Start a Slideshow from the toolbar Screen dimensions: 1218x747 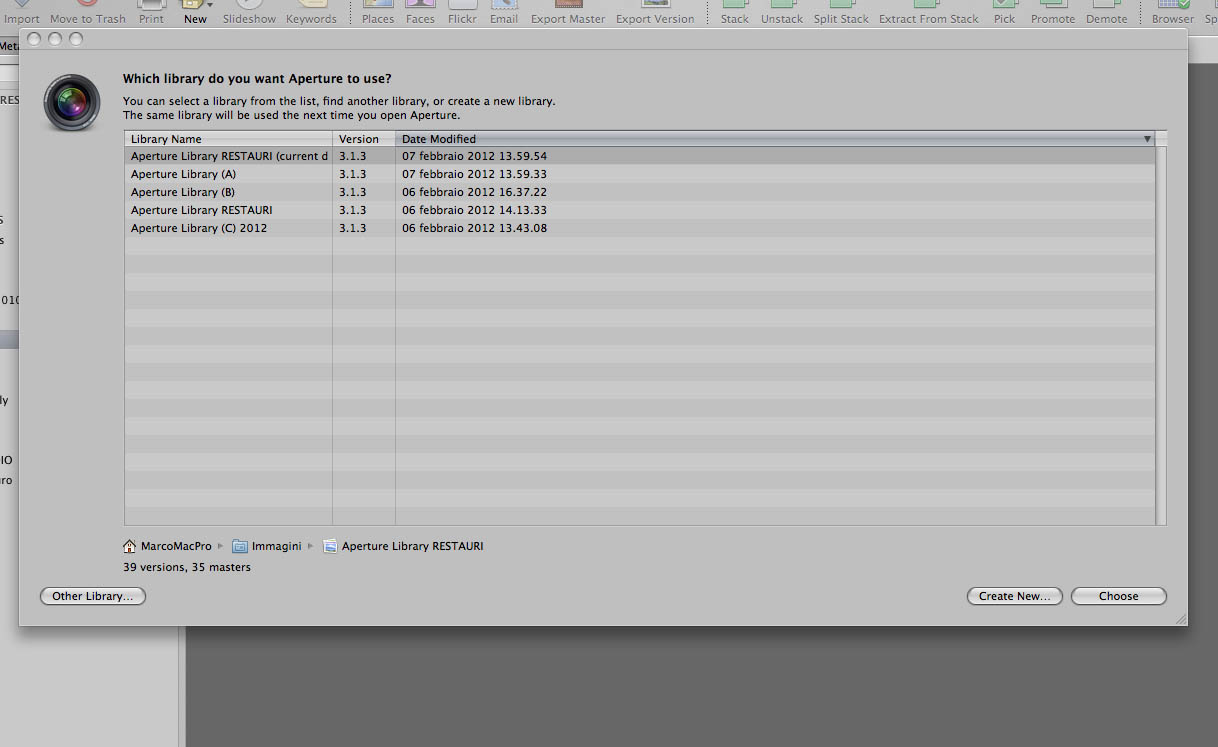click(249, 13)
